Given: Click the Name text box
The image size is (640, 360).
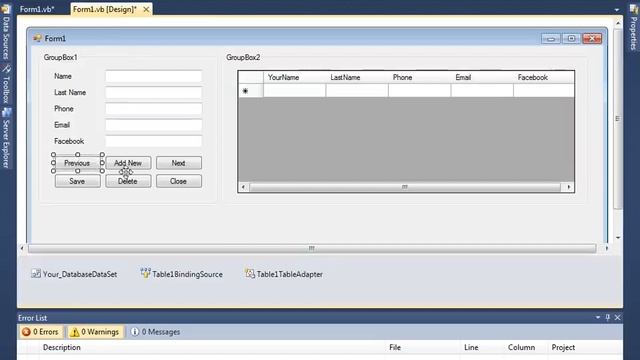Looking at the screenshot, I should 153,76.
